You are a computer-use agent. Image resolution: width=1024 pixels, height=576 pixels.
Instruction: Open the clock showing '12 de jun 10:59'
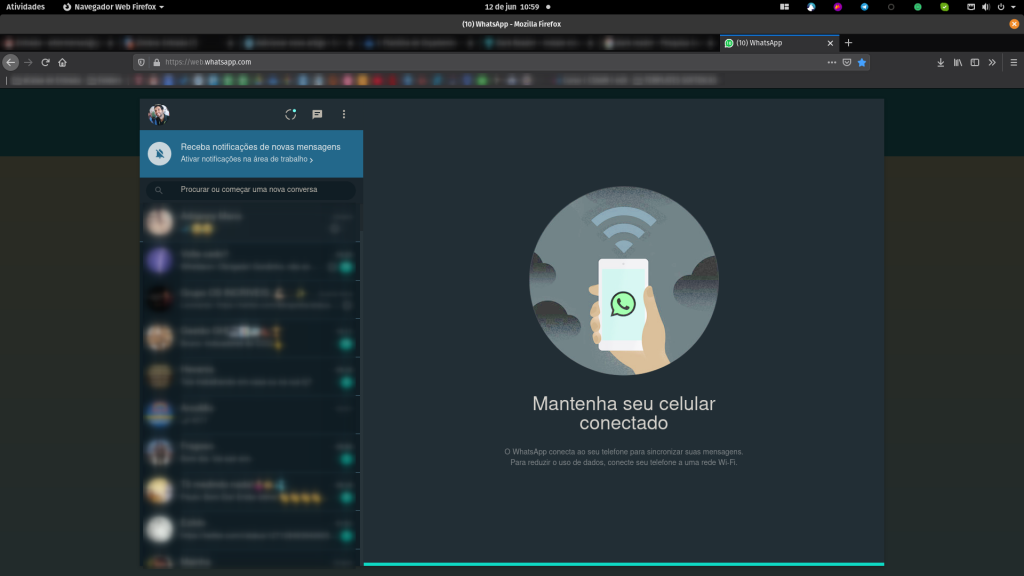[512, 7]
